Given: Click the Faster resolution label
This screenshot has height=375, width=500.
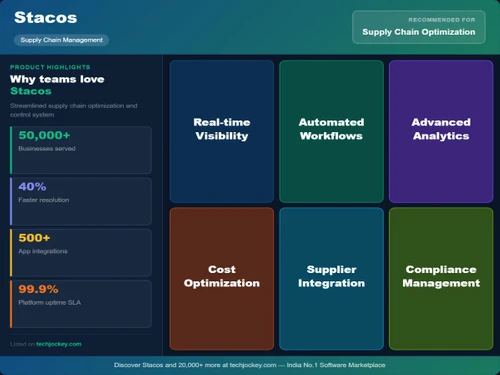Looking at the screenshot, I should point(44,200).
